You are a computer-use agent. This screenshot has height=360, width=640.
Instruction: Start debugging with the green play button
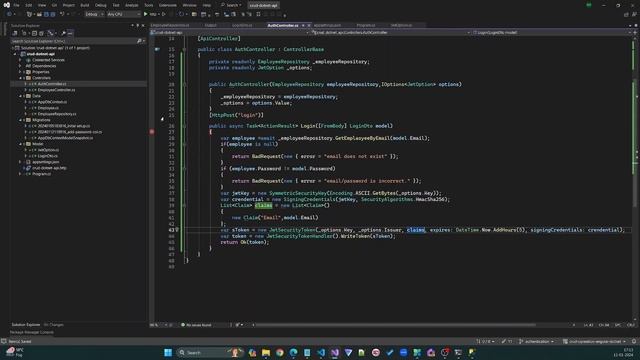(146, 14)
